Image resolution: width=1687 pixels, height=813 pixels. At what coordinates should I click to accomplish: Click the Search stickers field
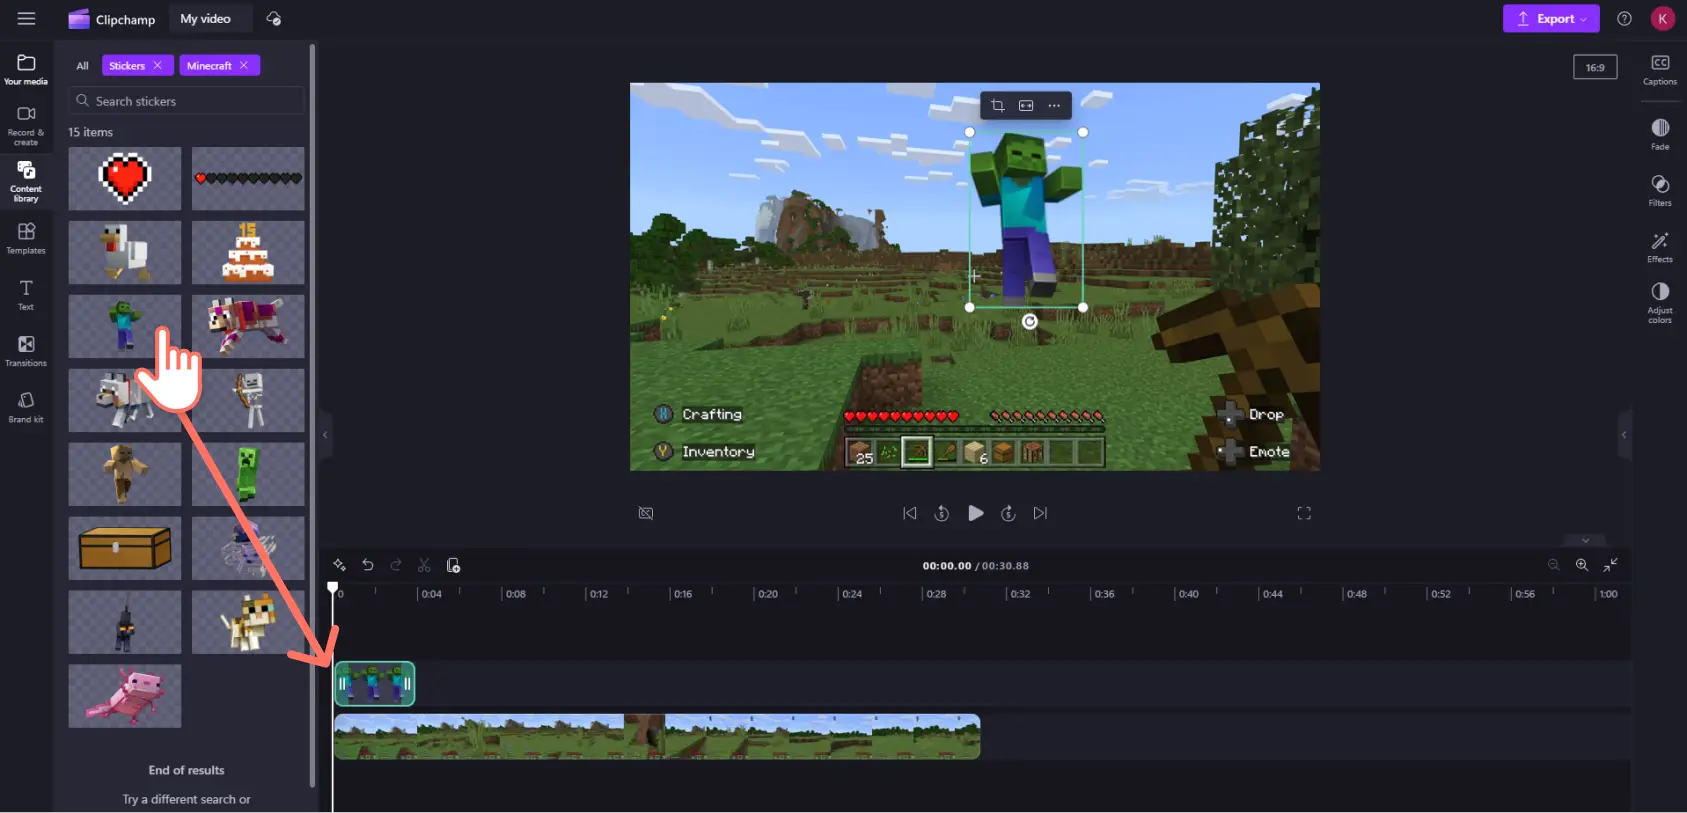pyautogui.click(x=187, y=101)
